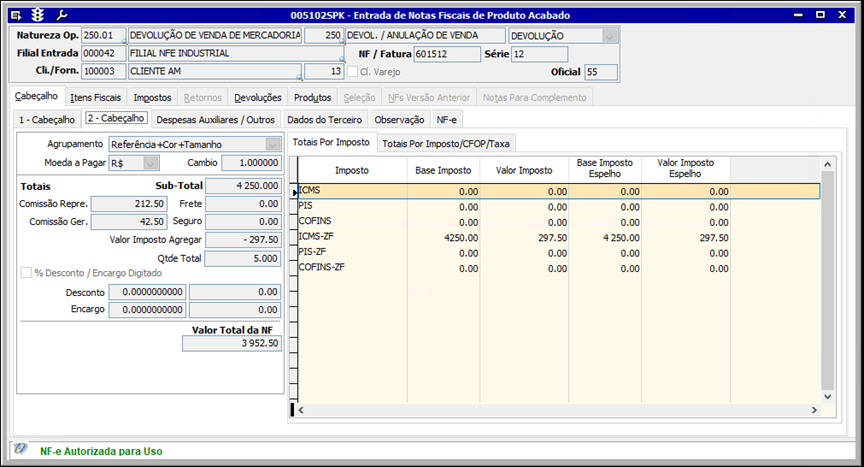Click the lookup marker on Natureza Op. code field
The image size is (864, 467).
pos(123,42)
